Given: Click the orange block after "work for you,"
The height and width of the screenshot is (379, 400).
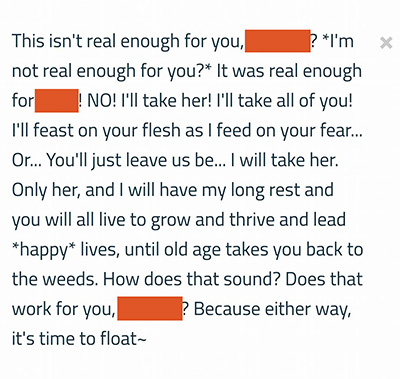Looking at the screenshot, I should tap(150, 308).
